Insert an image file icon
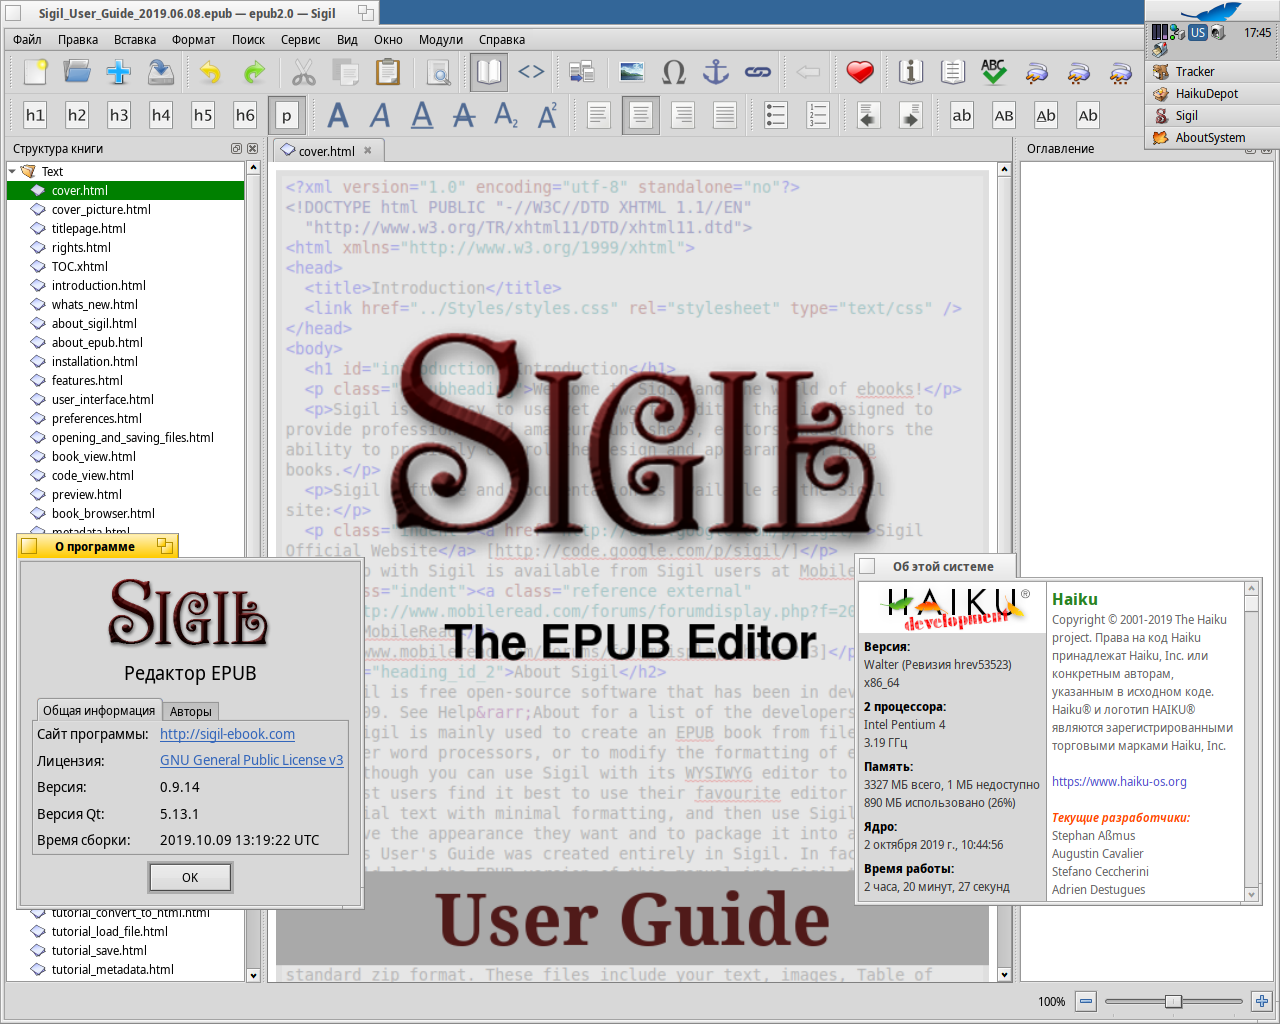This screenshot has height=1024, width=1280. coord(632,72)
